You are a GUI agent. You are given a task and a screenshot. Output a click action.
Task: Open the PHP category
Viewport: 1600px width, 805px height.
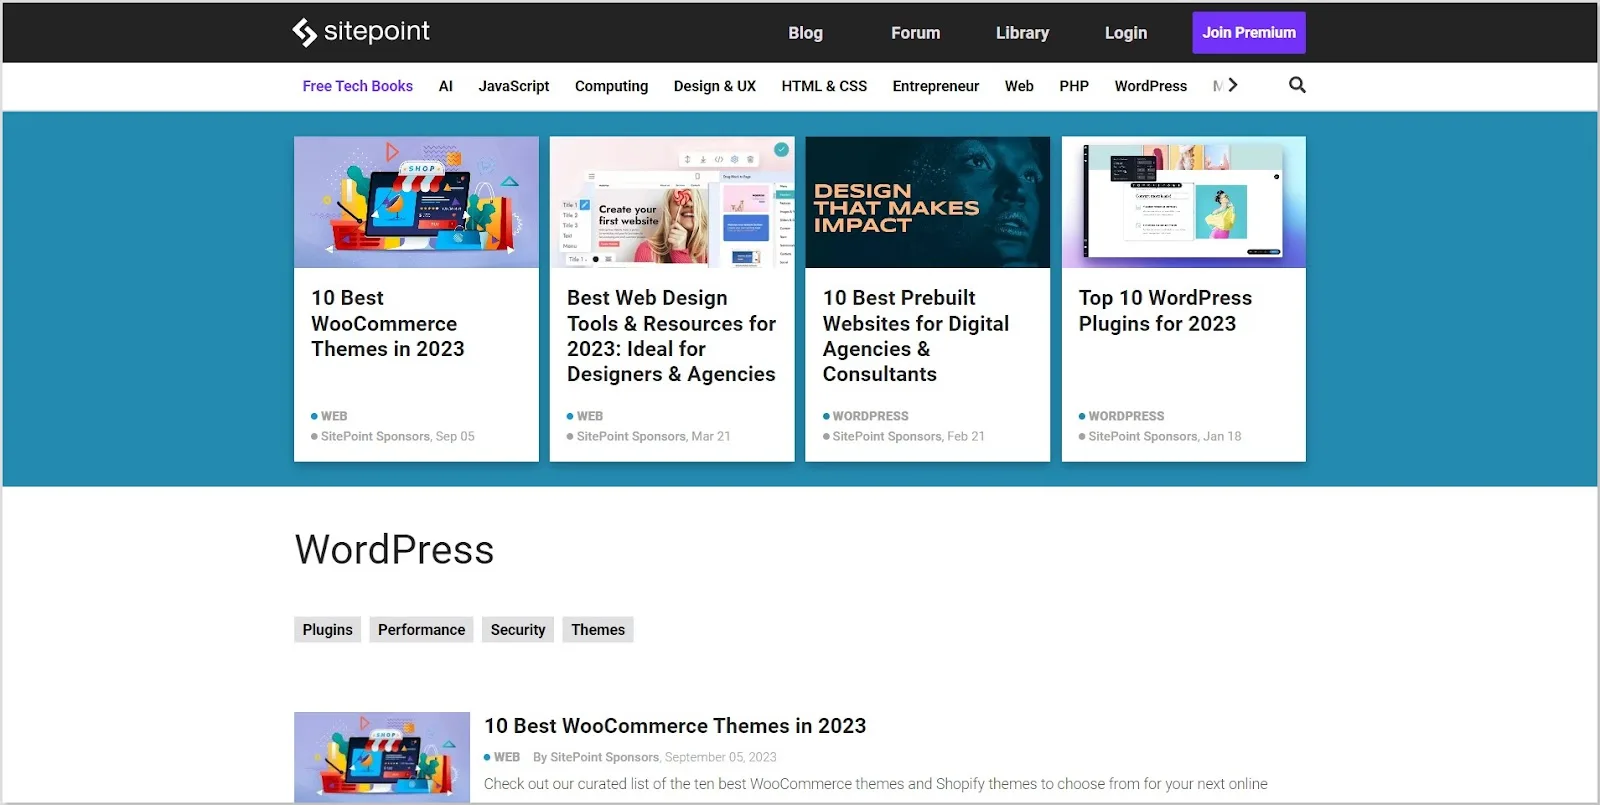point(1074,86)
